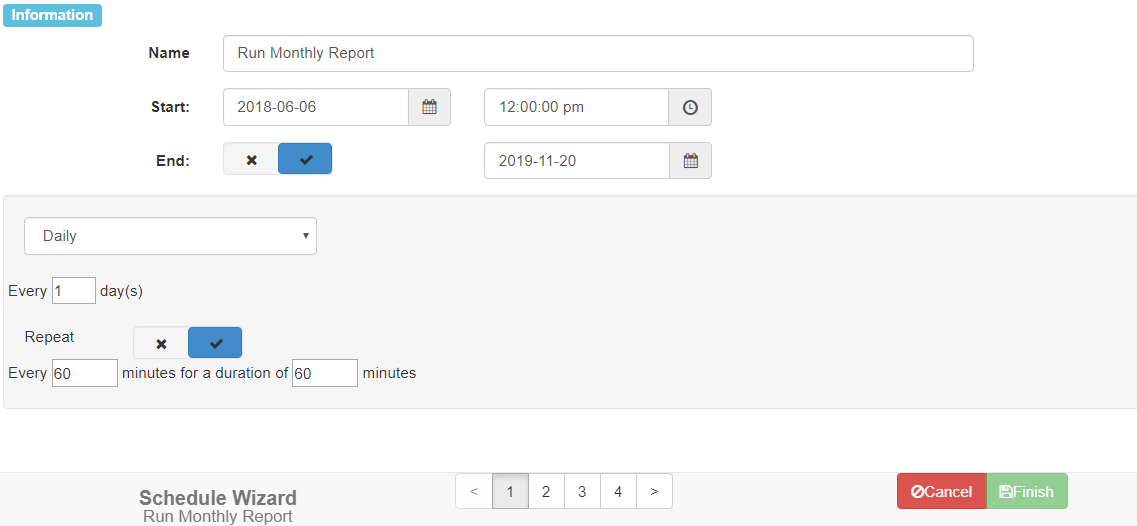The width and height of the screenshot is (1137, 526).
Task: Select wizard page 1
Action: [x=510, y=491]
